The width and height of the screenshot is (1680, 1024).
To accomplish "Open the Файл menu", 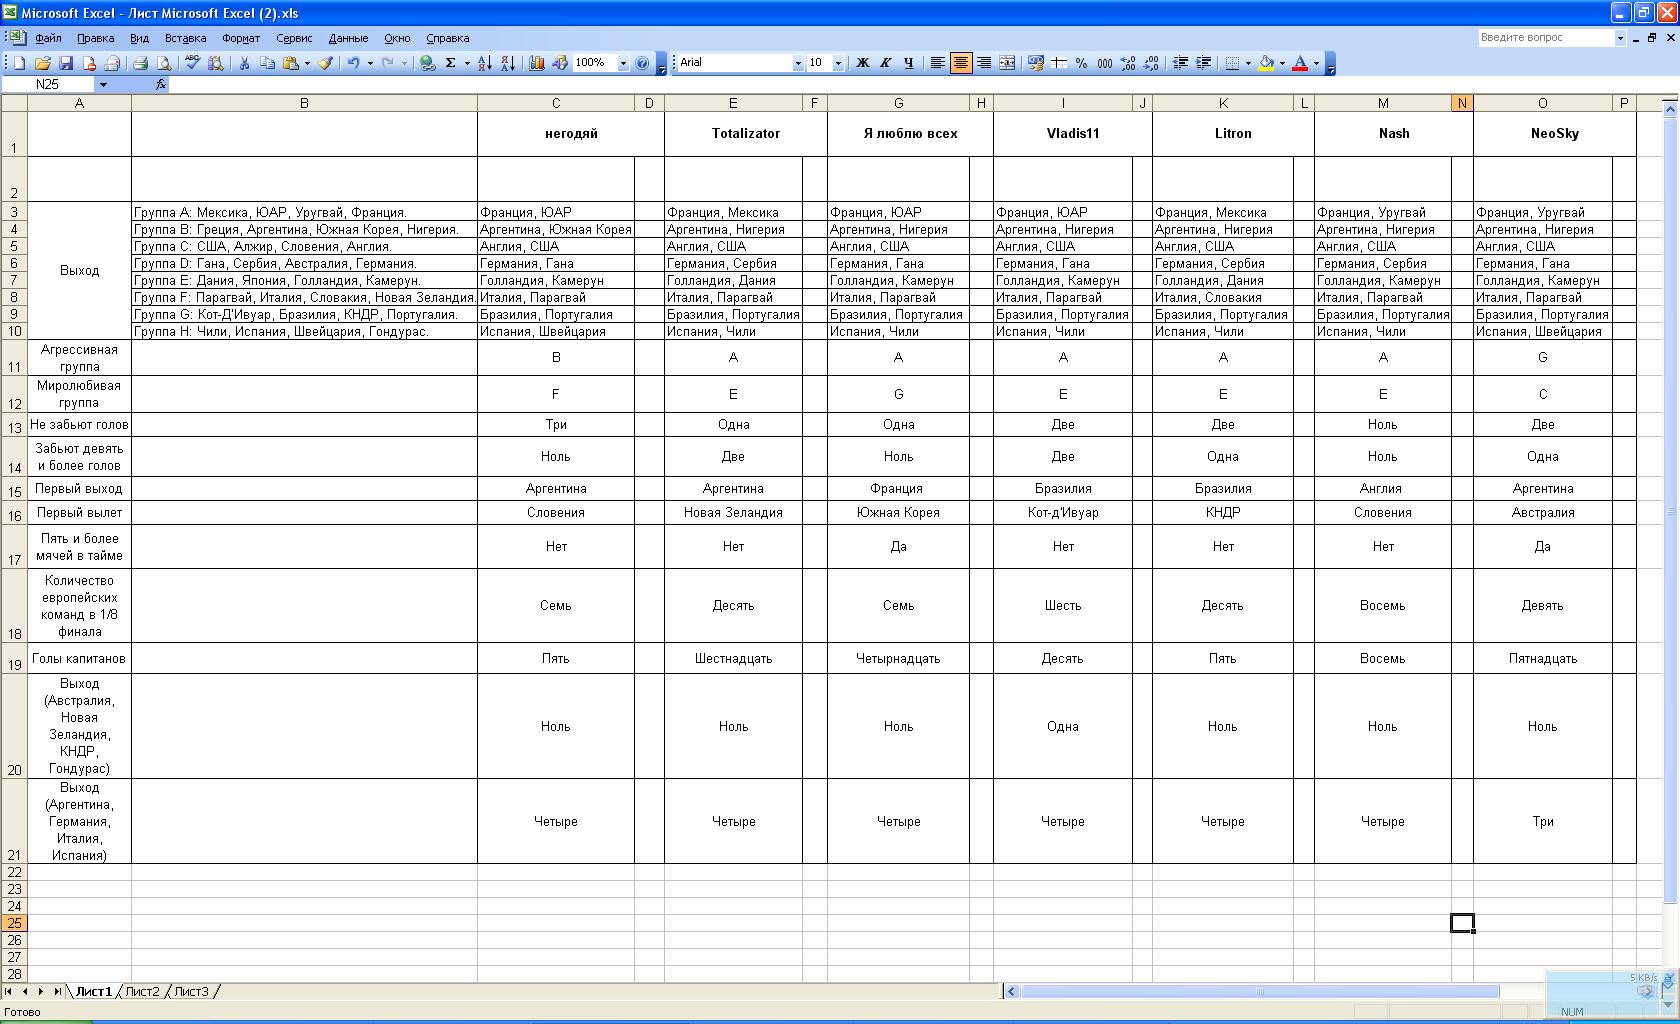I will pos(48,38).
